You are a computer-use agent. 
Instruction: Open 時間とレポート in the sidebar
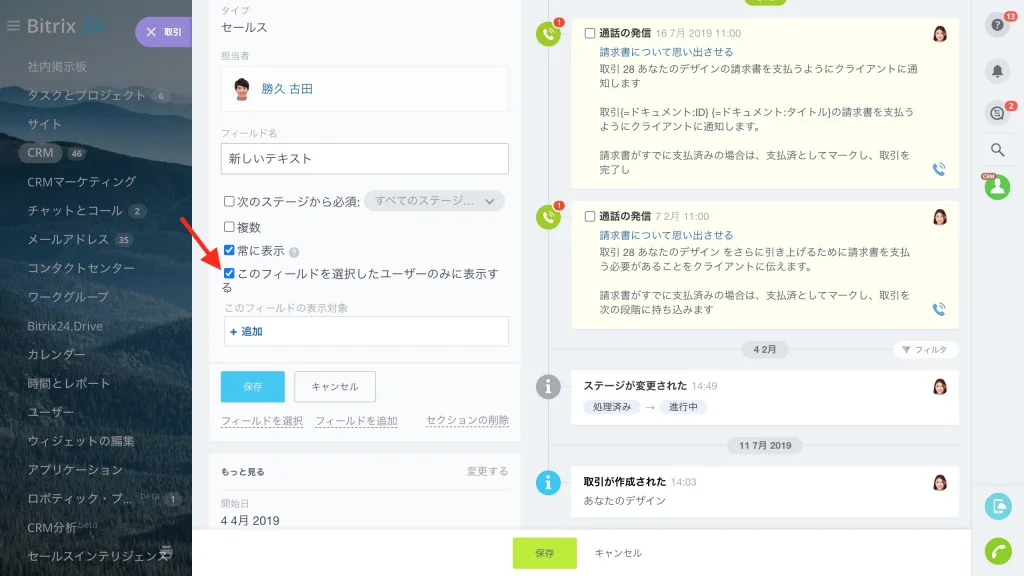(69, 383)
